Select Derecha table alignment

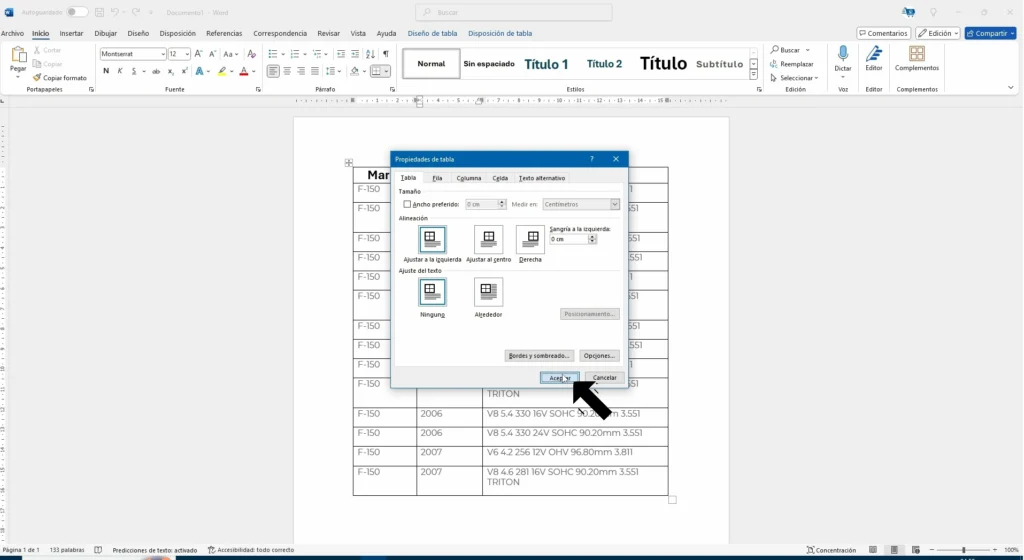pos(530,240)
